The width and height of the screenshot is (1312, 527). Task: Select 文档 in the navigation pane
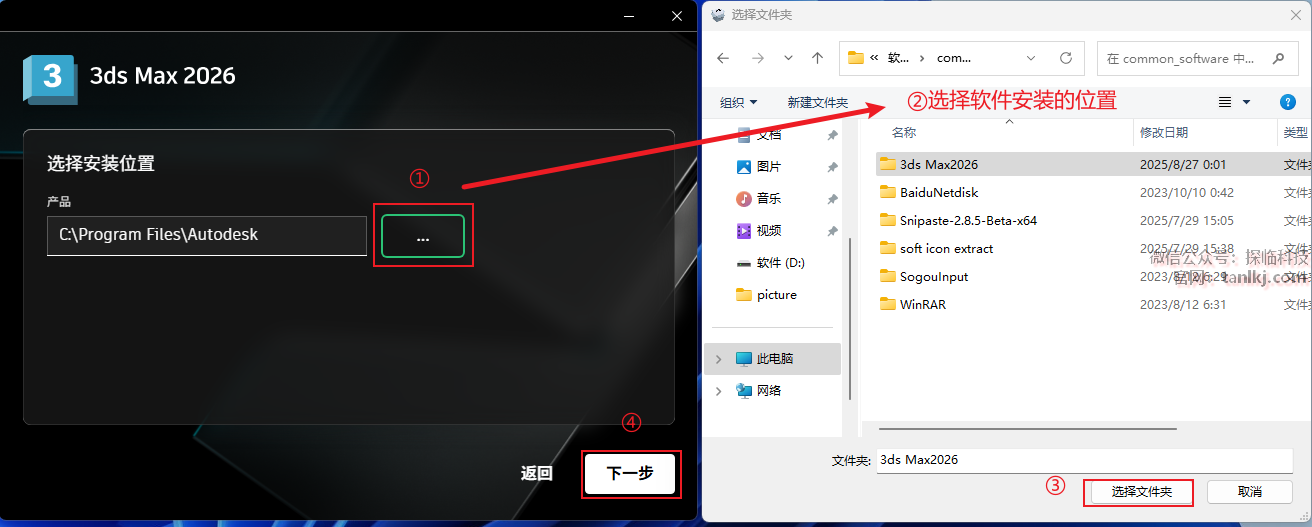tap(769, 135)
